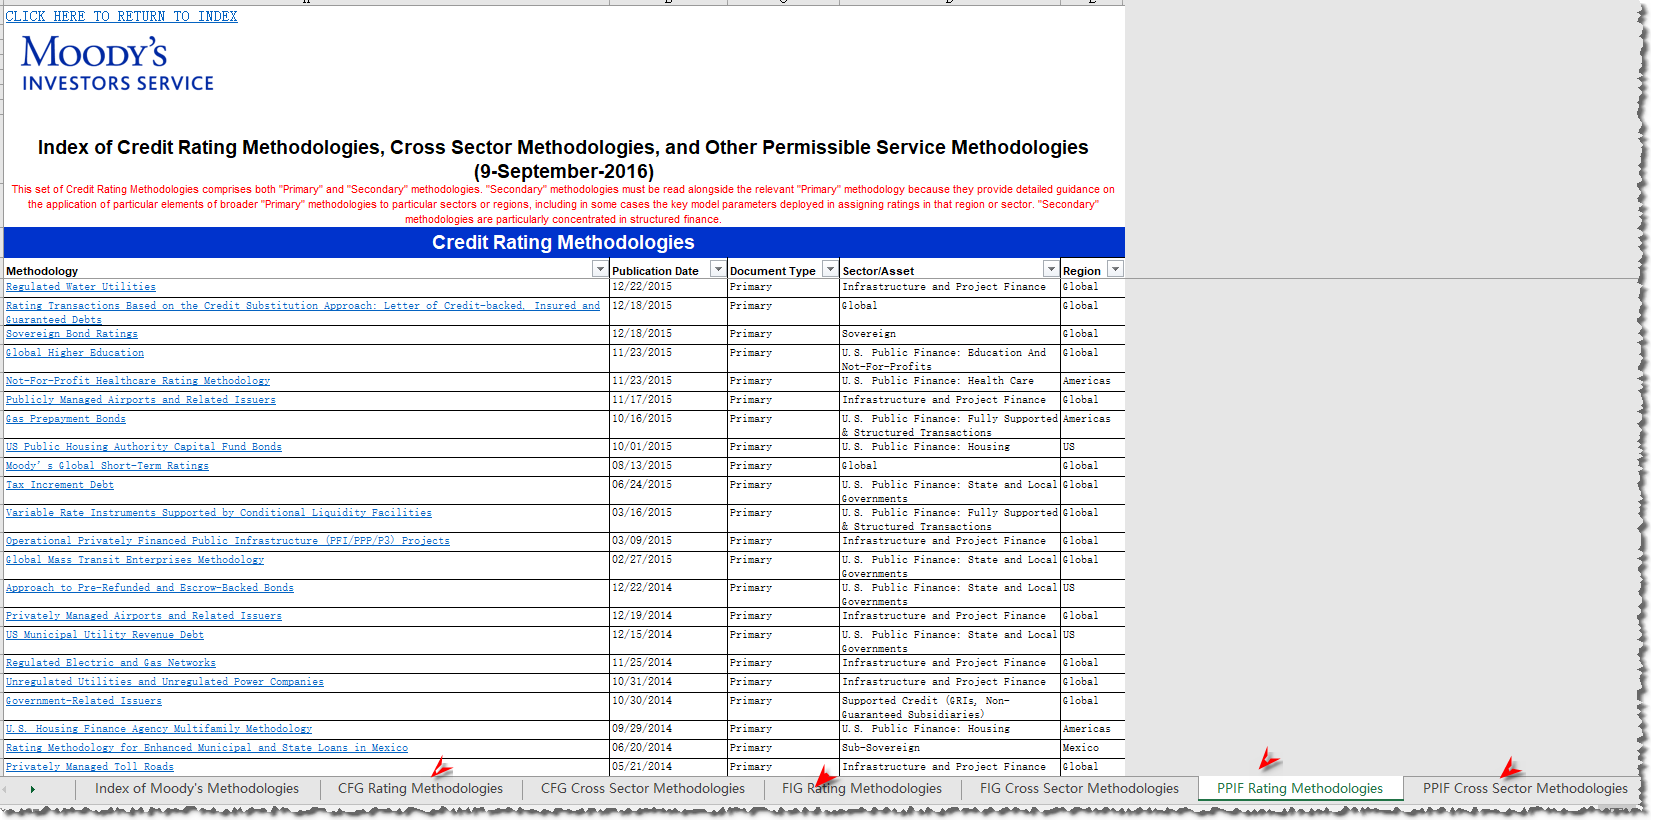1654x823 pixels.
Task: Click Approach to Pre-Refunded and Escrow-Backed Bonds
Action: click(150, 588)
